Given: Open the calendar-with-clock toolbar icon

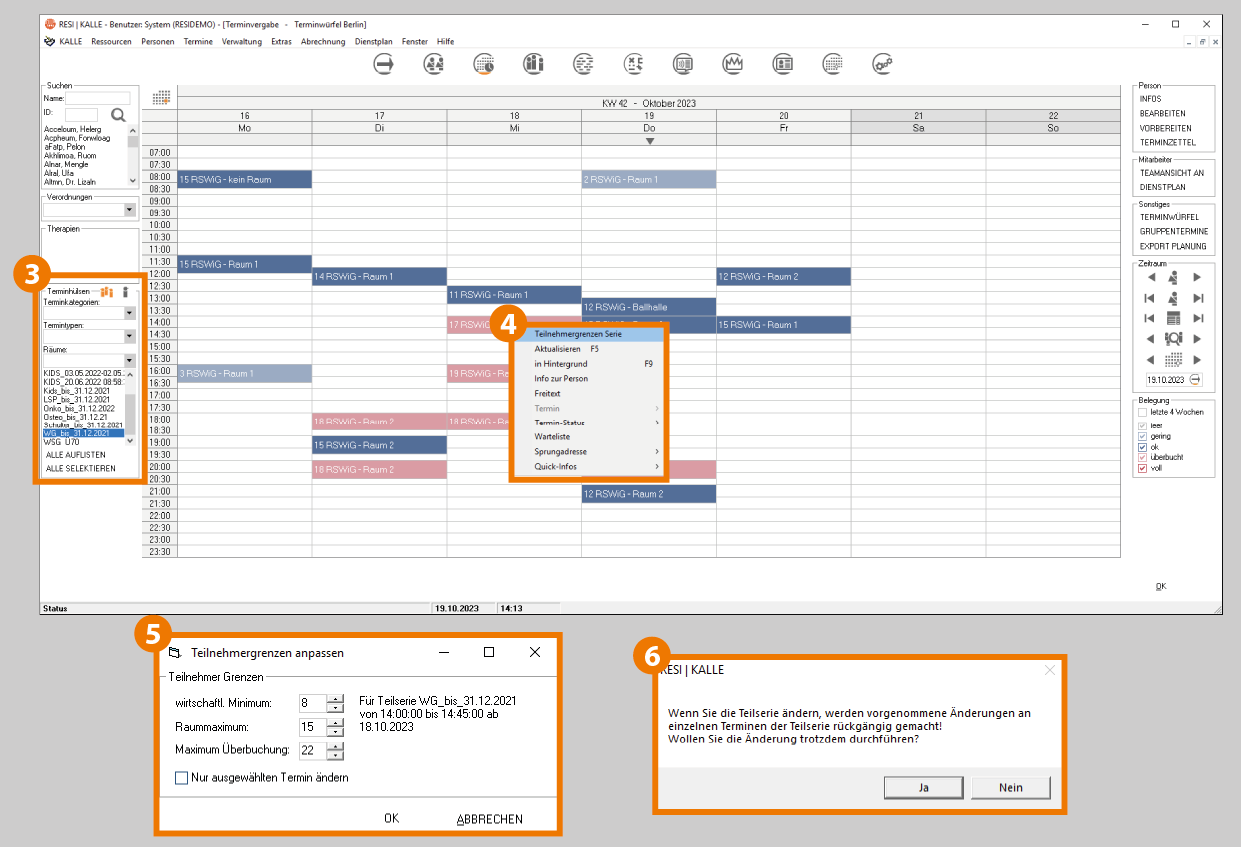Looking at the screenshot, I should click(484, 64).
